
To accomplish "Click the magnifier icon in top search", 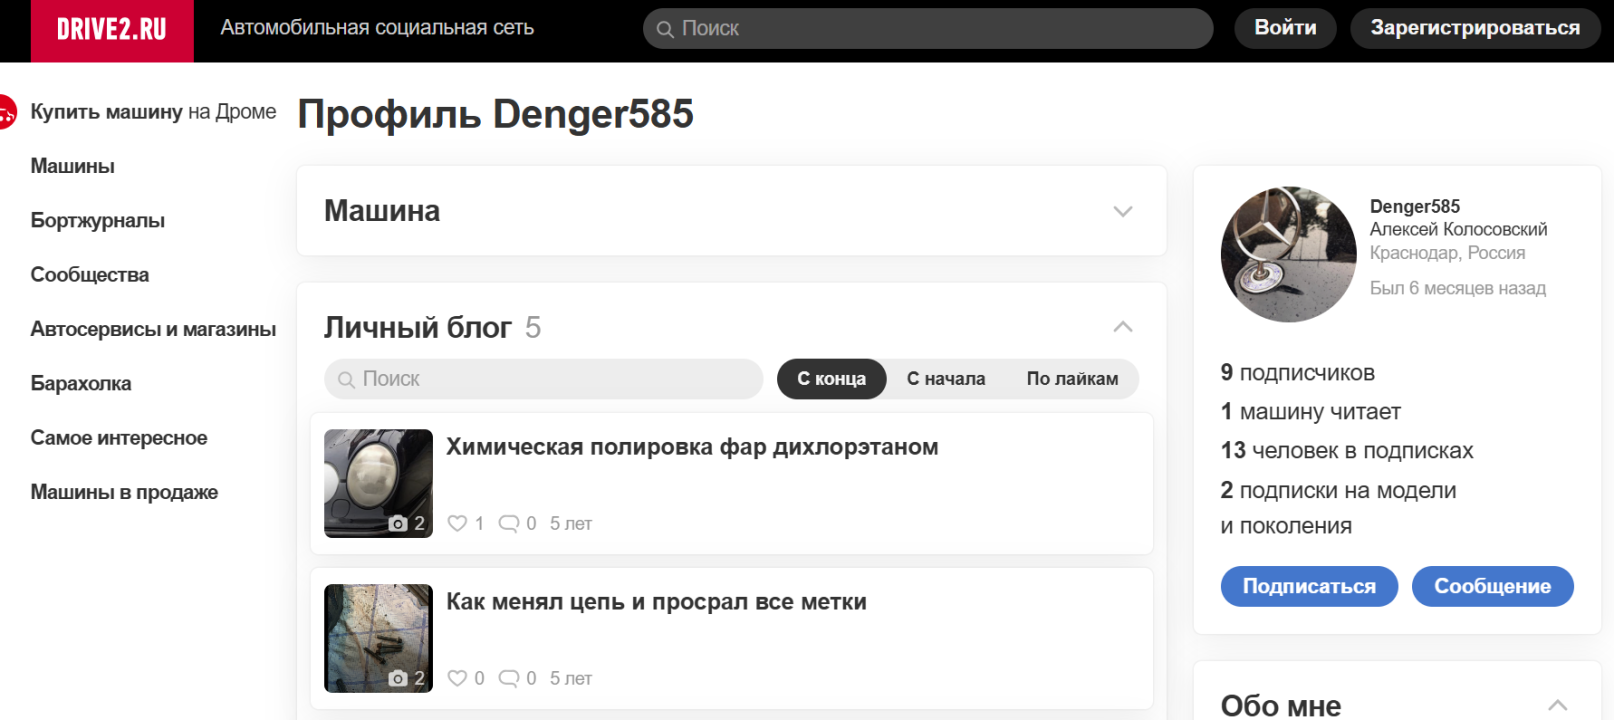I will [665, 29].
